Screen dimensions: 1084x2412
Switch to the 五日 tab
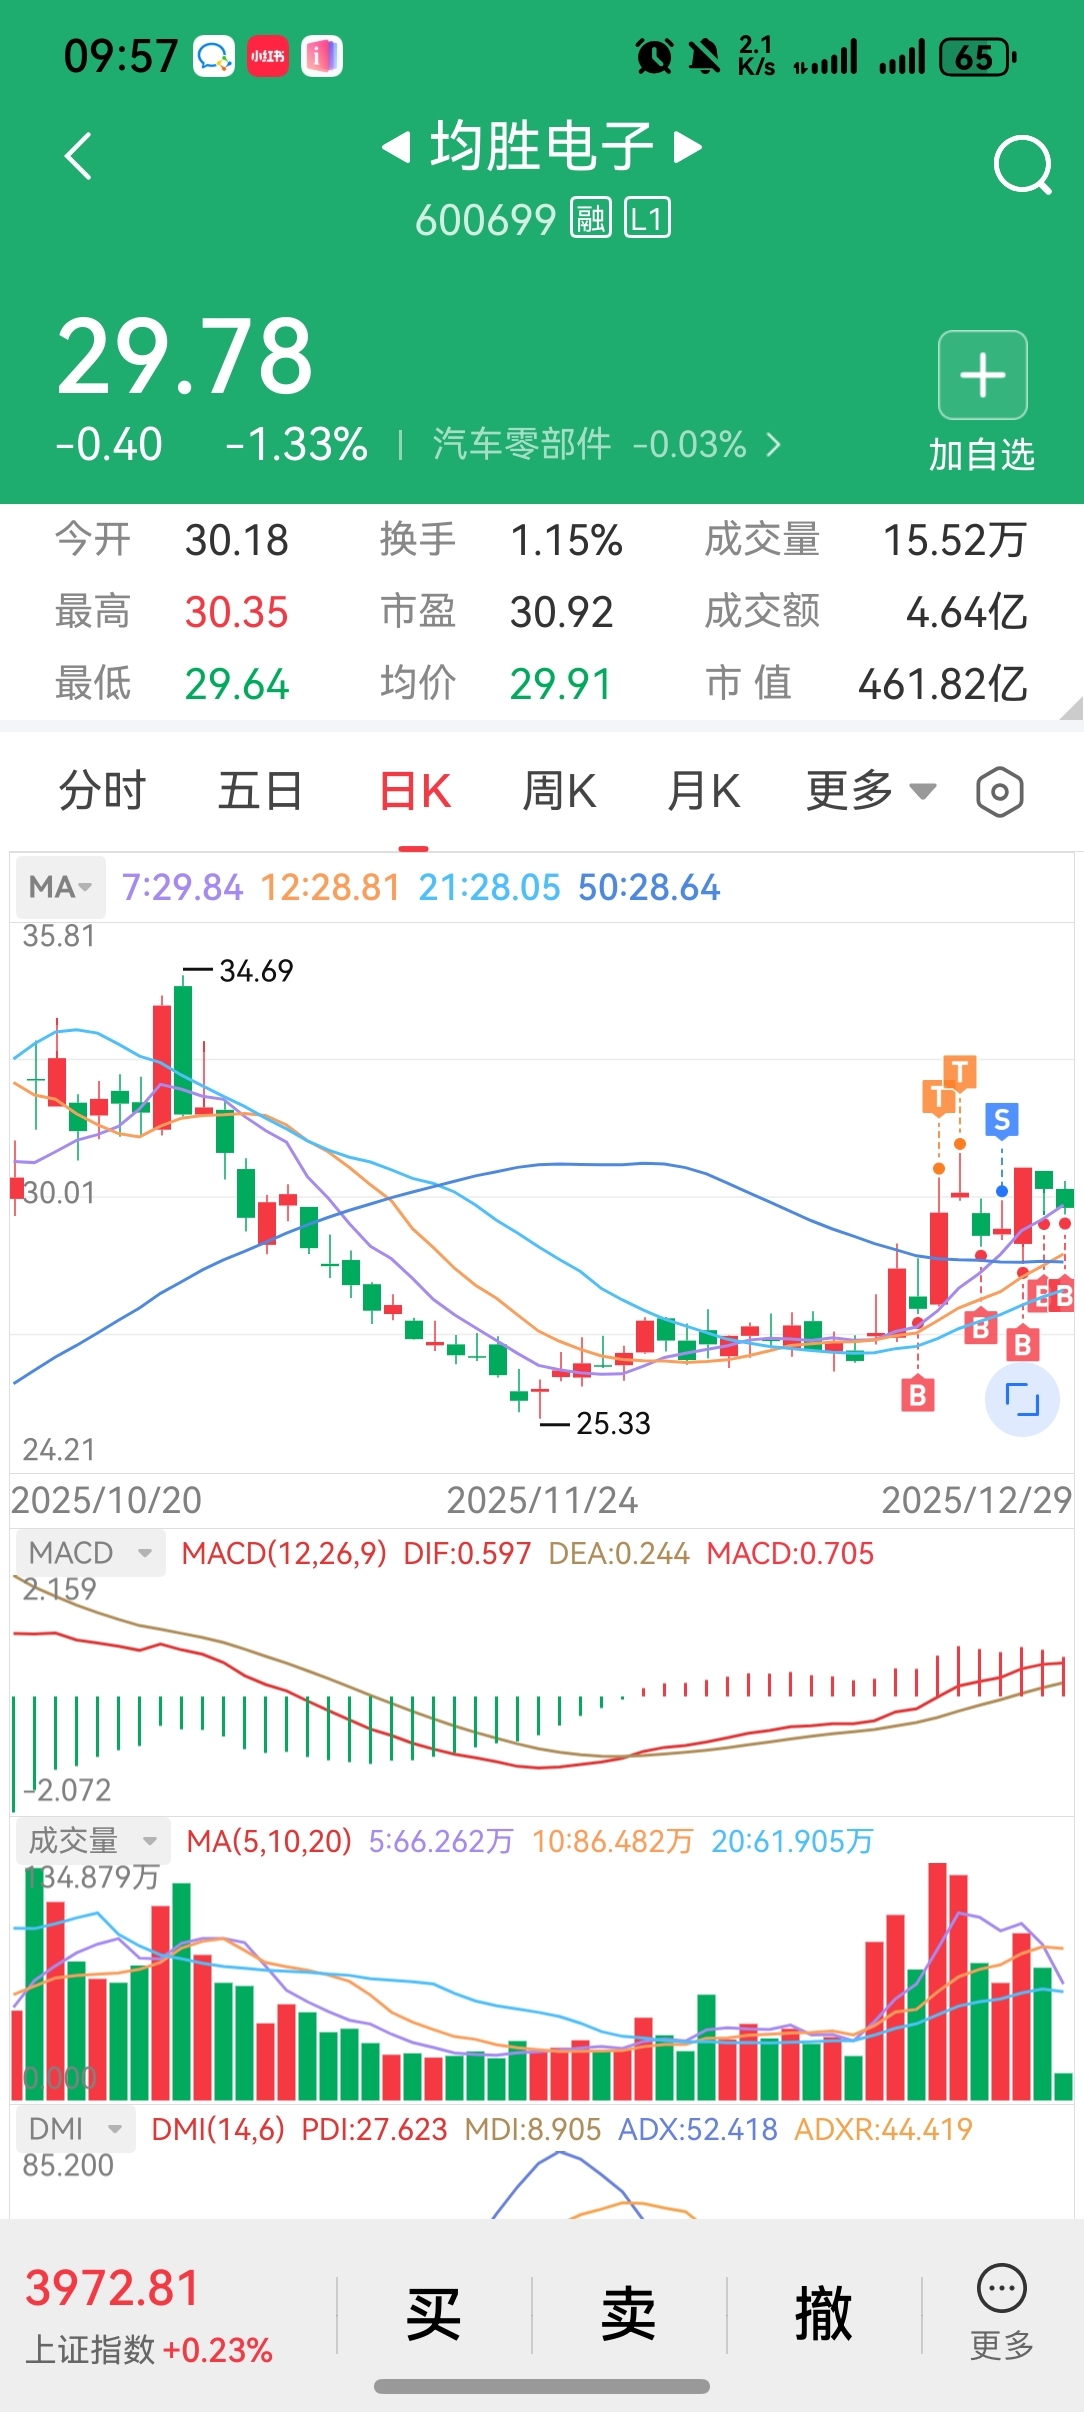click(x=260, y=791)
